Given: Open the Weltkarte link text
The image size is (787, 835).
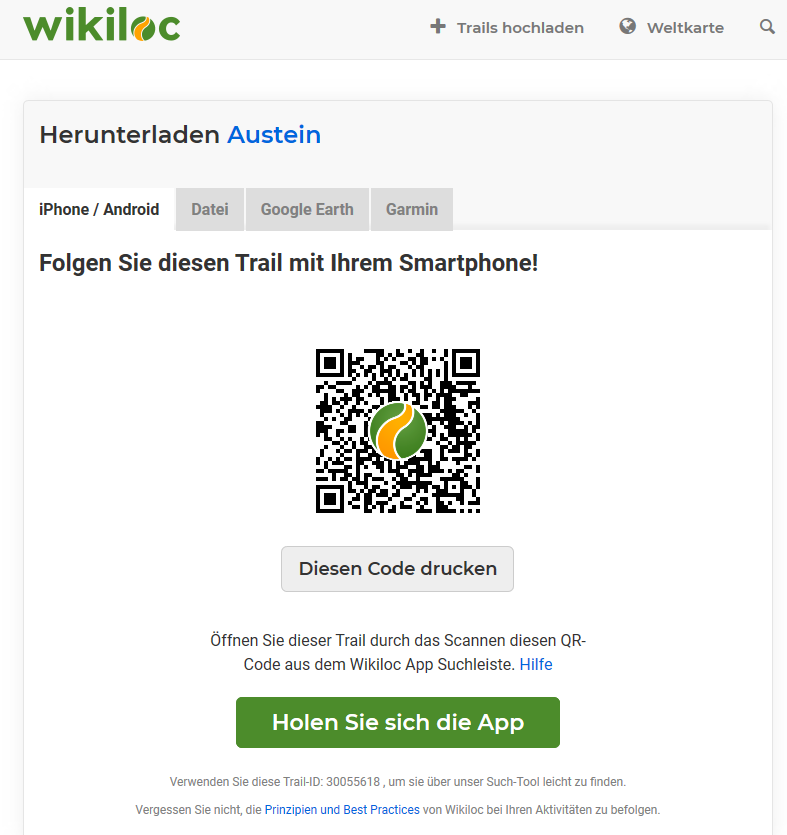Looking at the screenshot, I should coord(685,28).
